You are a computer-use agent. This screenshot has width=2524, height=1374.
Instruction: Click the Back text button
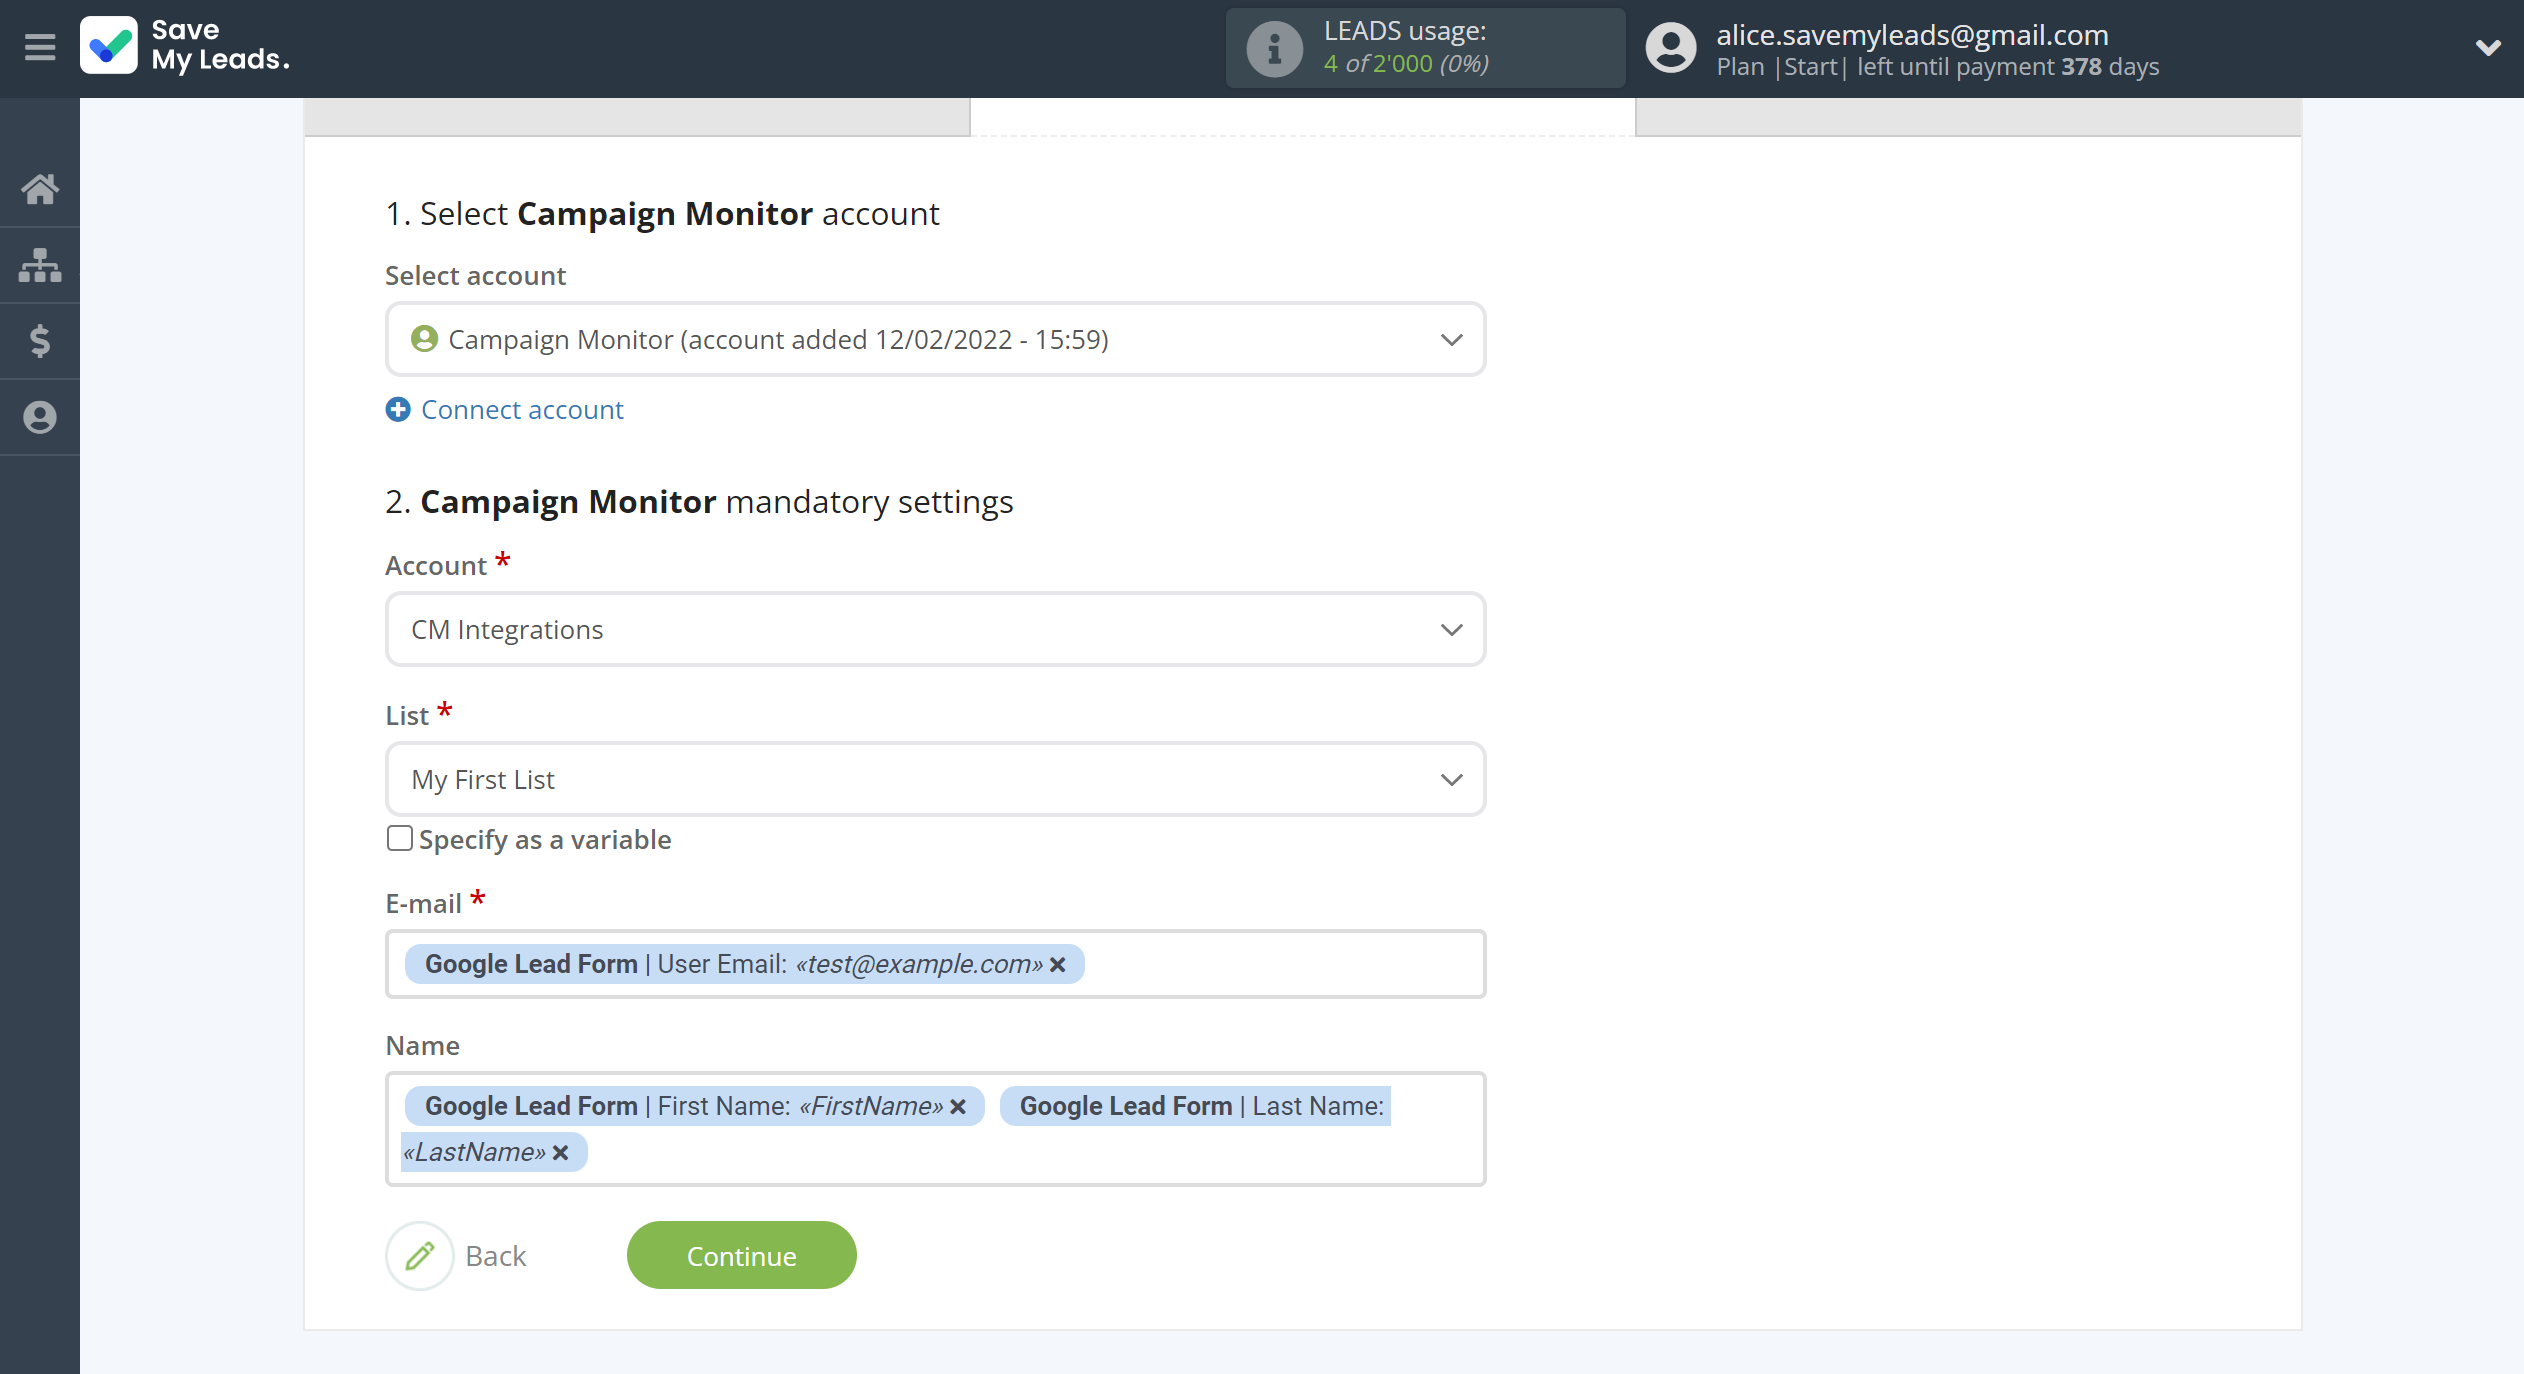pos(496,1256)
